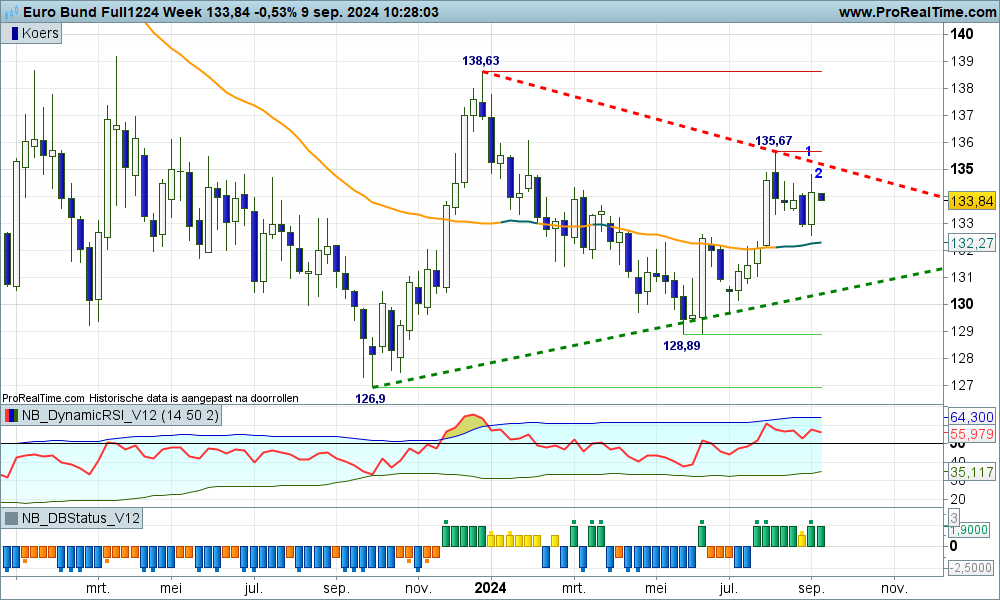The width and height of the screenshot is (1000, 600).
Task: Click the 126,9 low price annotation
Action: [x=370, y=398]
